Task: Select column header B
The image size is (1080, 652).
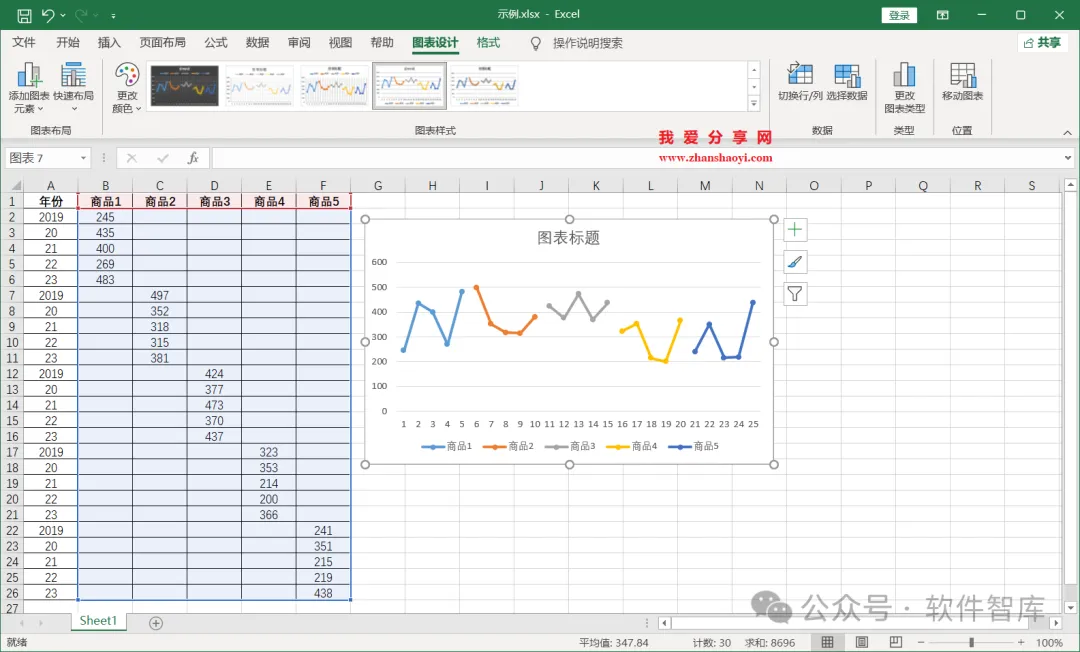Action: pyautogui.click(x=105, y=185)
